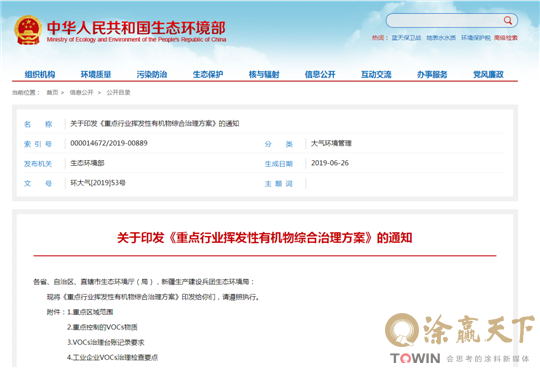The width and height of the screenshot is (540, 368).
Task: Click the 分类 field label
Action: (x=279, y=144)
